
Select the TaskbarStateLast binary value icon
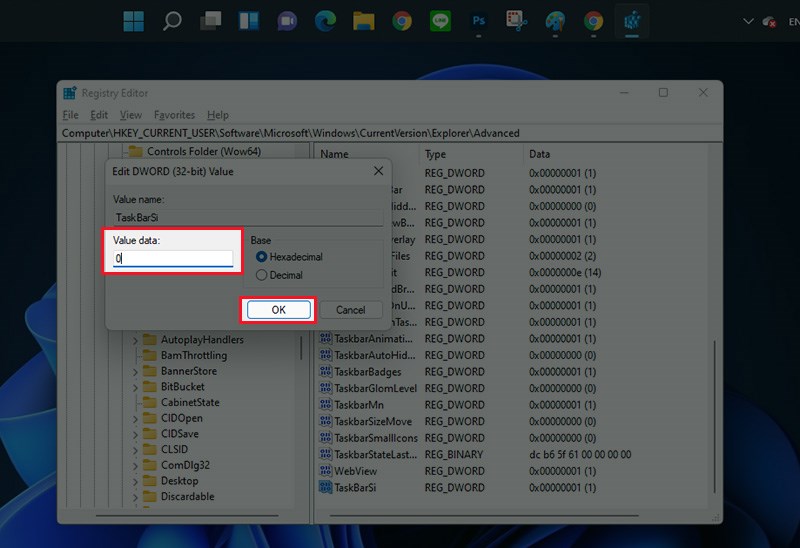click(x=325, y=454)
